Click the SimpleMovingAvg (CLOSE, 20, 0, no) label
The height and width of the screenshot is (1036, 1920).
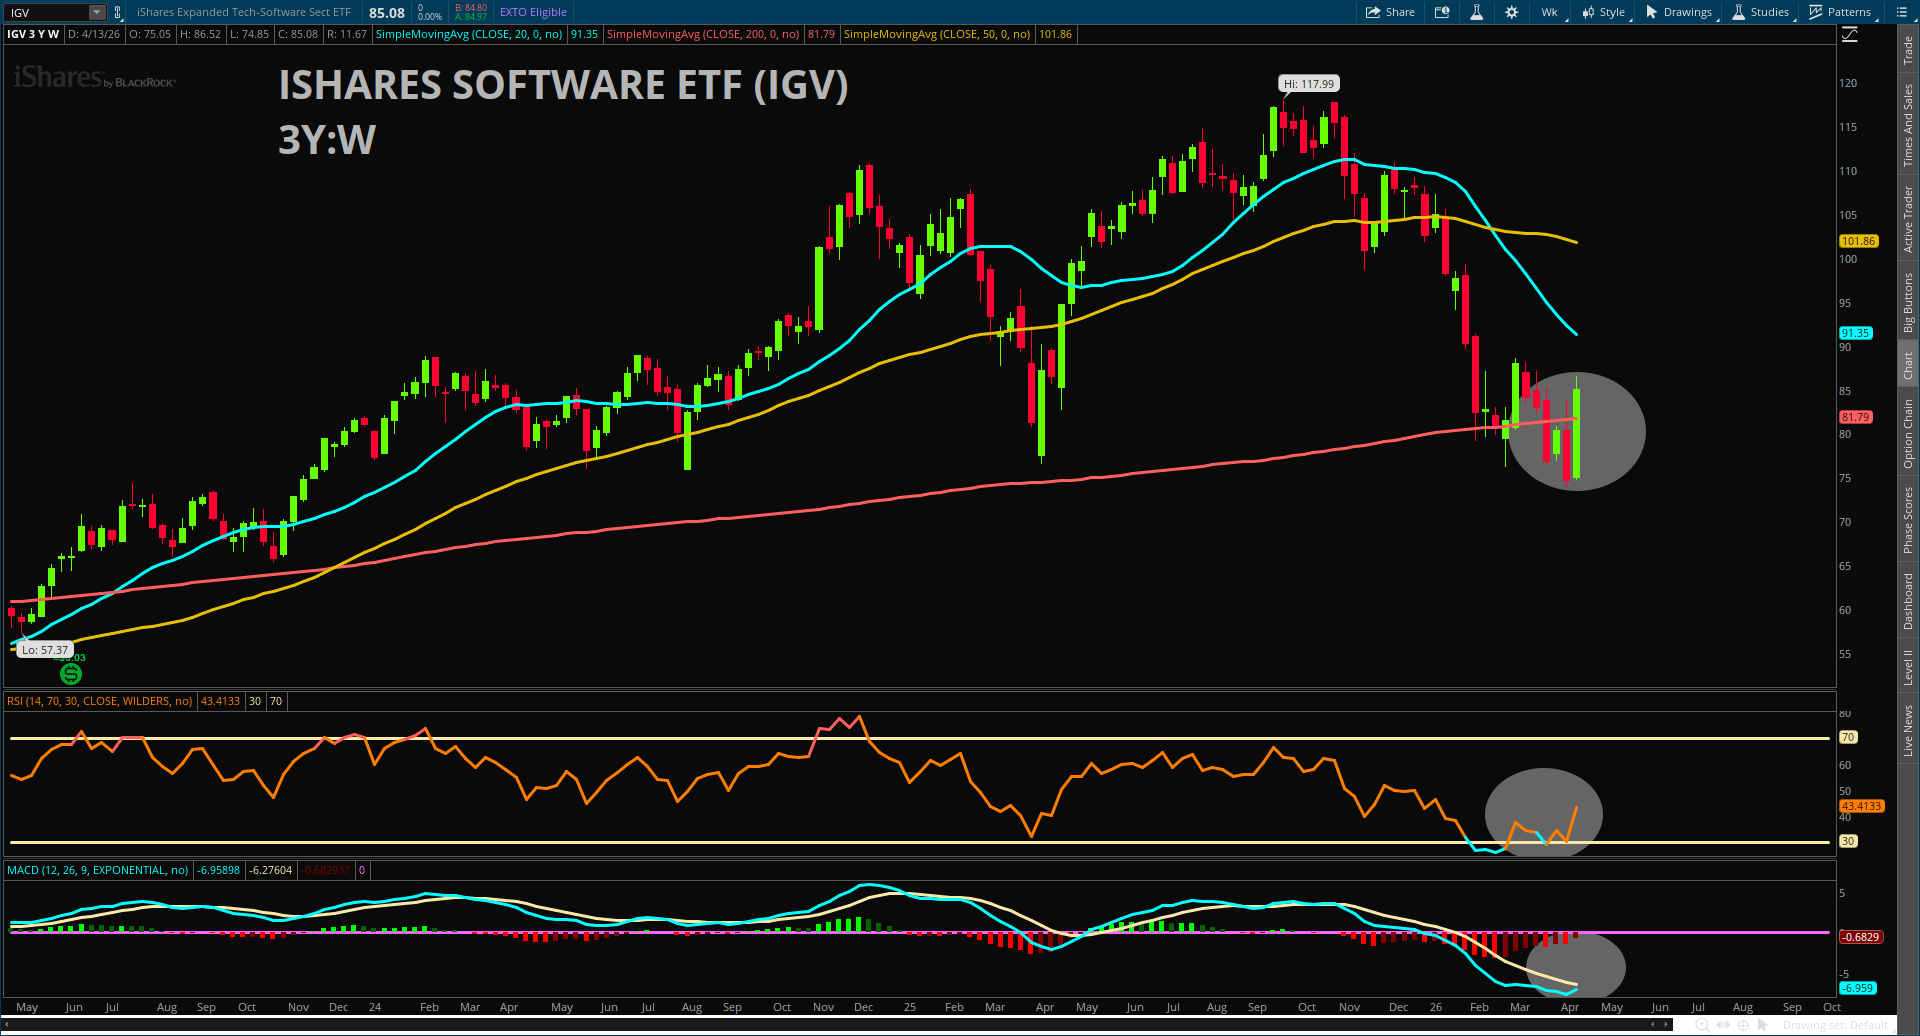click(469, 34)
